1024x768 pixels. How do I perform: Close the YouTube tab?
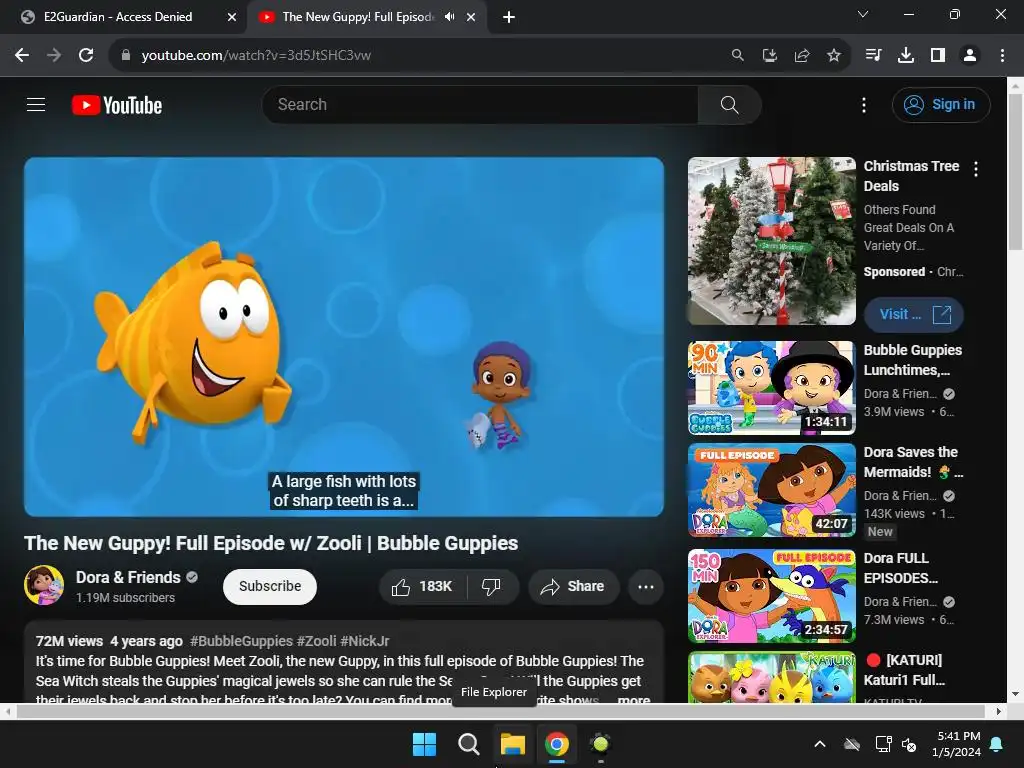click(x=471, y=17)
